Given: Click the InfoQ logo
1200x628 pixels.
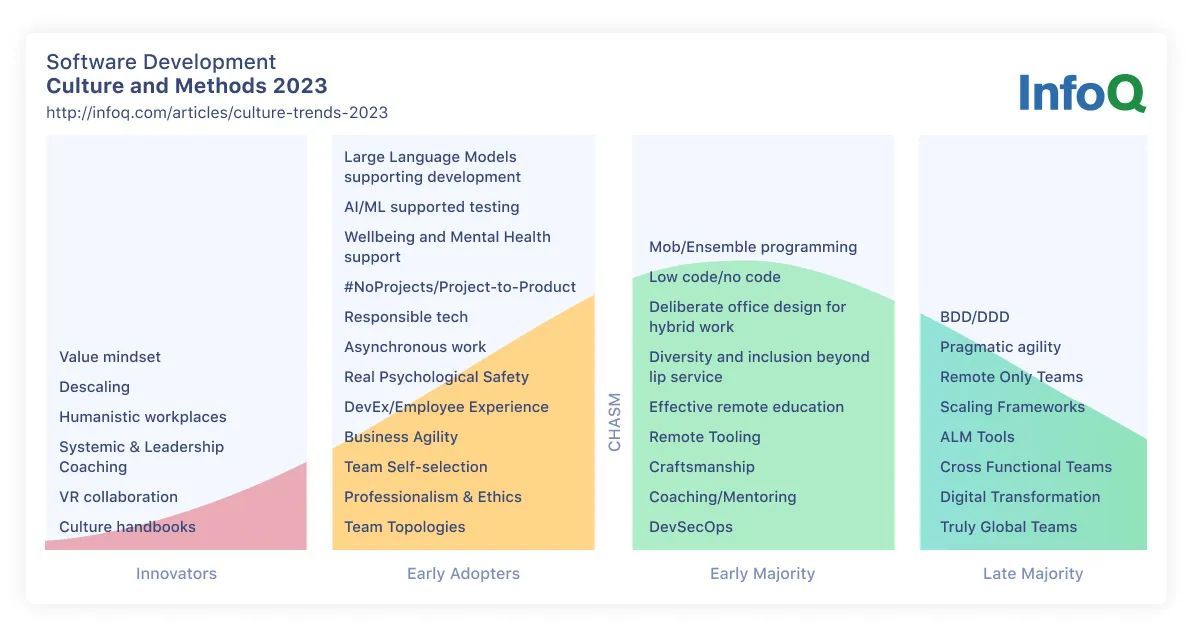Looking at the screenshot, I should coord(1082,93).
